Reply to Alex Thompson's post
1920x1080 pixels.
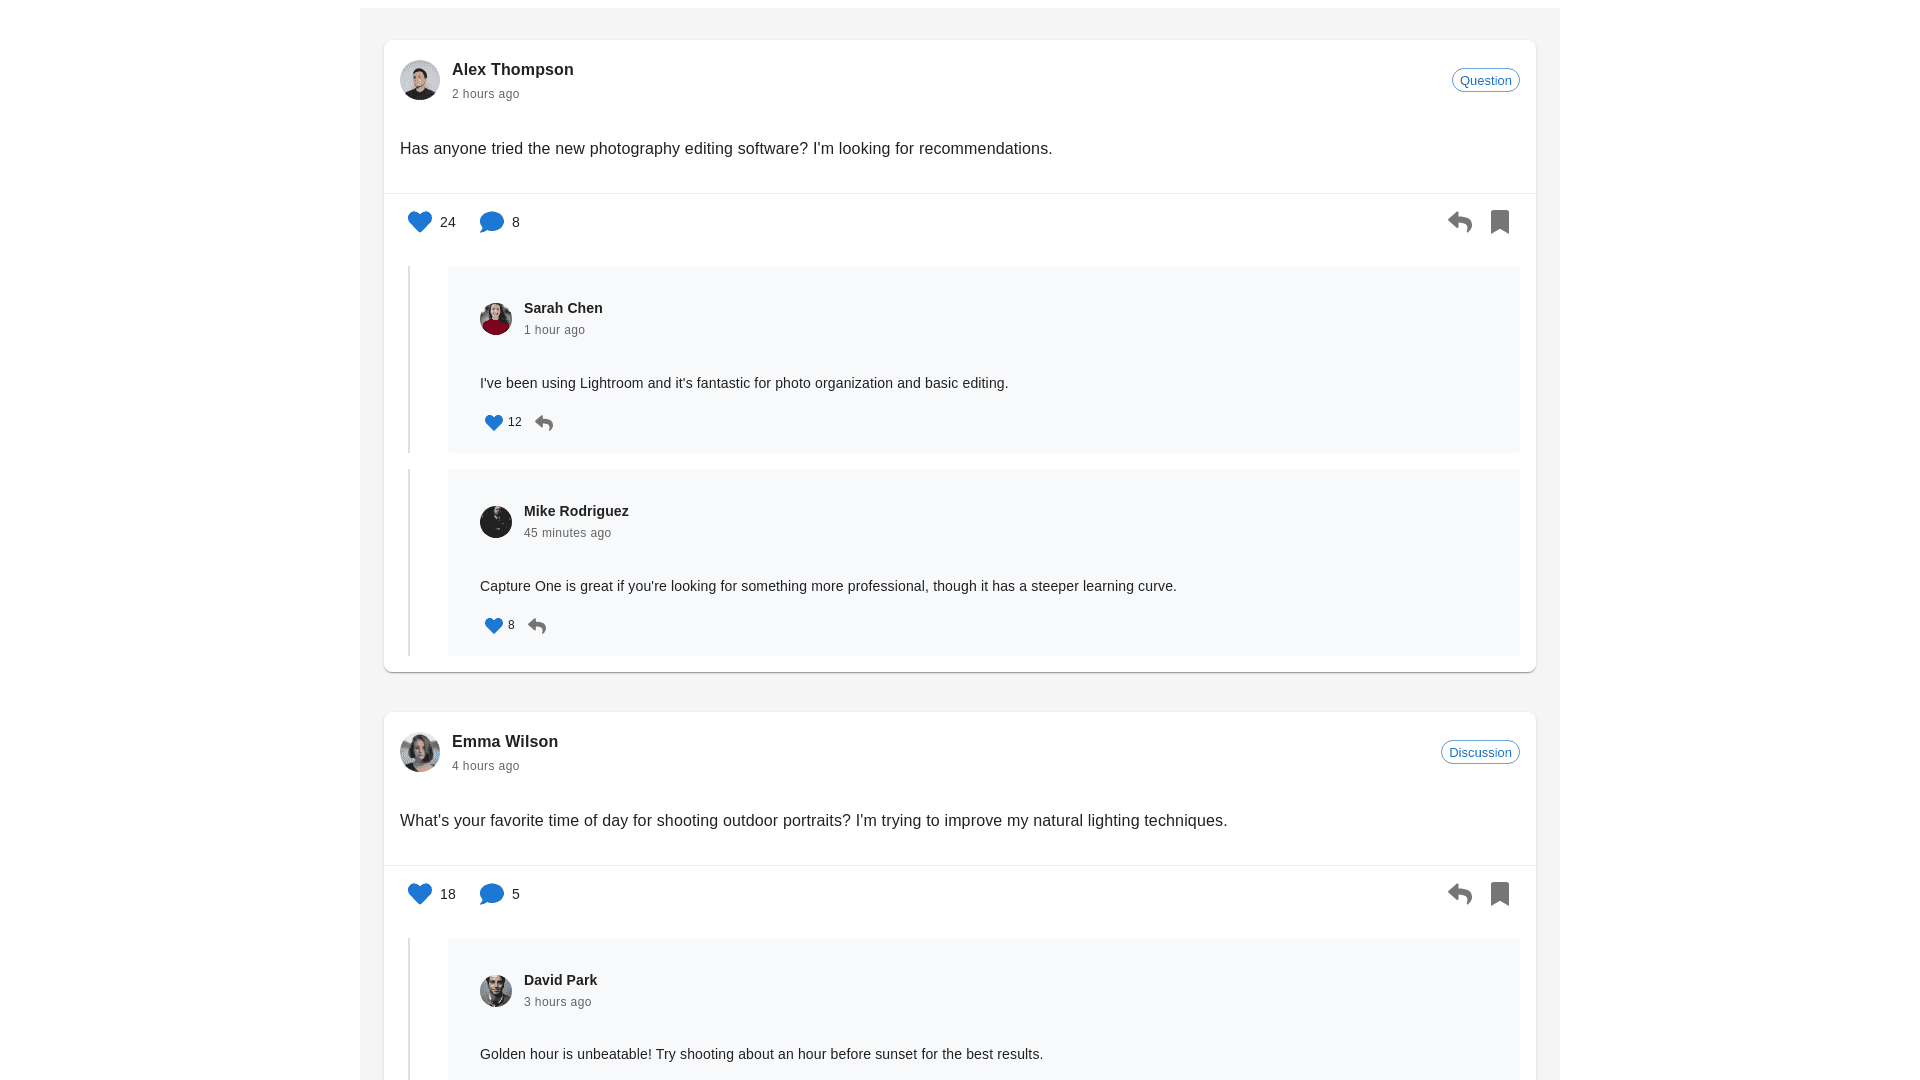pos(1460,222)
